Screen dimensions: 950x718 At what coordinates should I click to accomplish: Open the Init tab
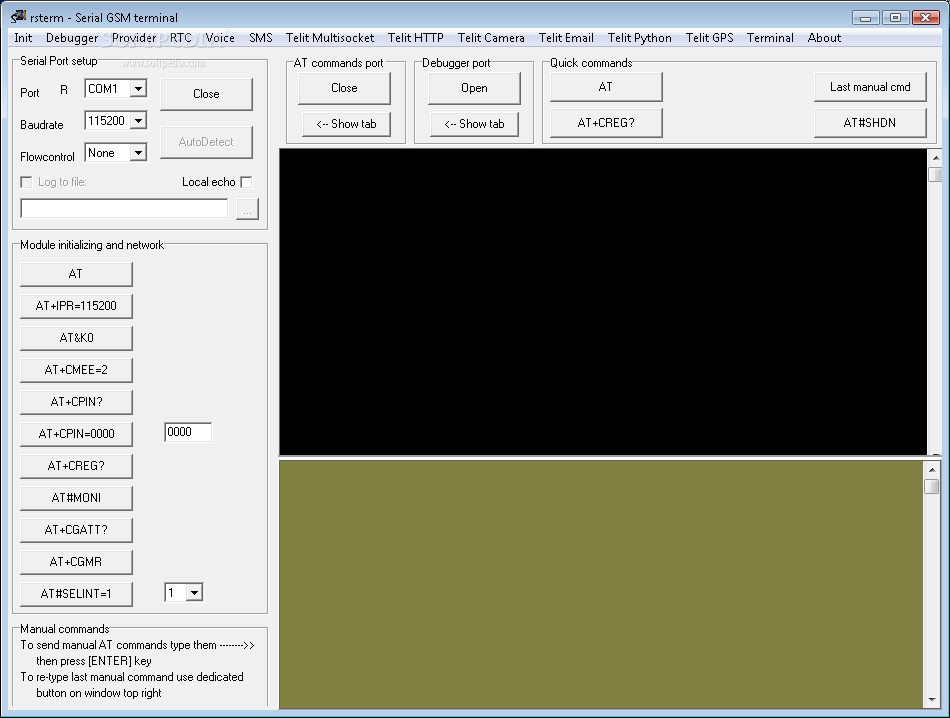click(x=23, y=38)
